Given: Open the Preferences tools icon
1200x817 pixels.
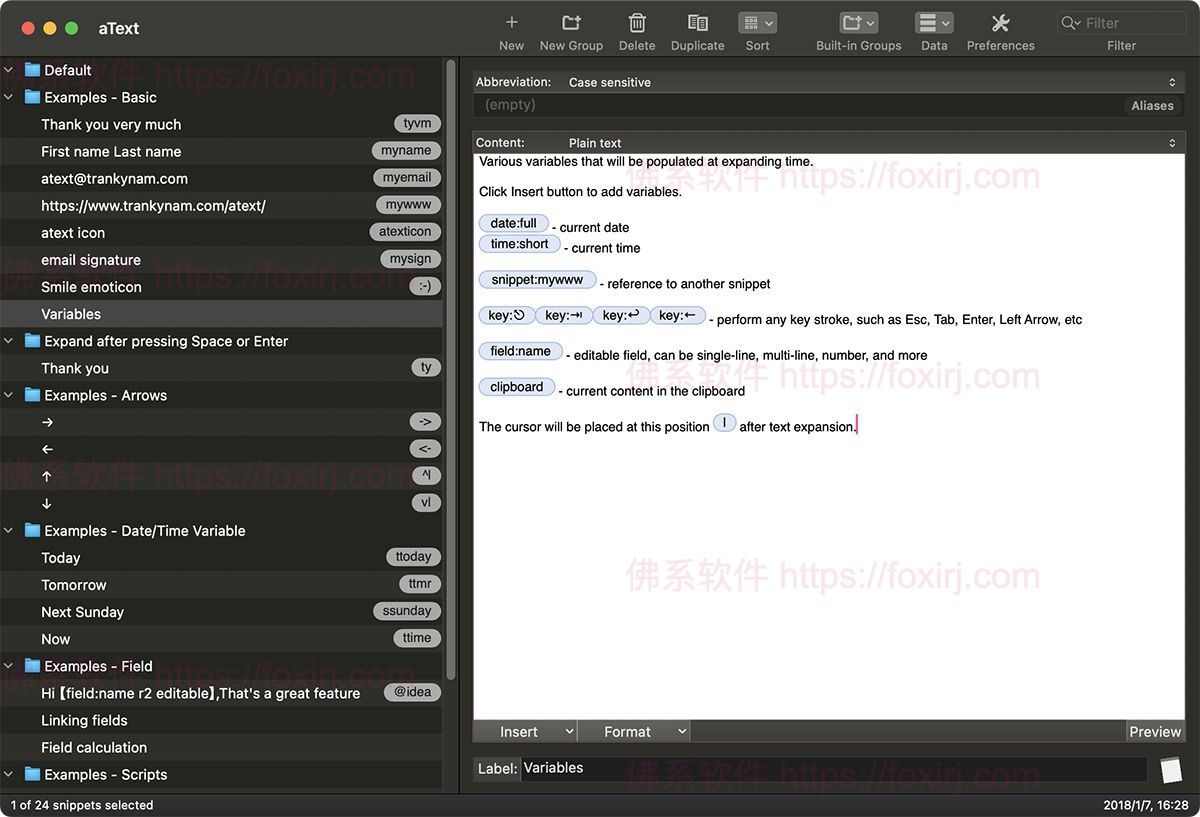Looking at the screenshot, I should (1000, 23).
